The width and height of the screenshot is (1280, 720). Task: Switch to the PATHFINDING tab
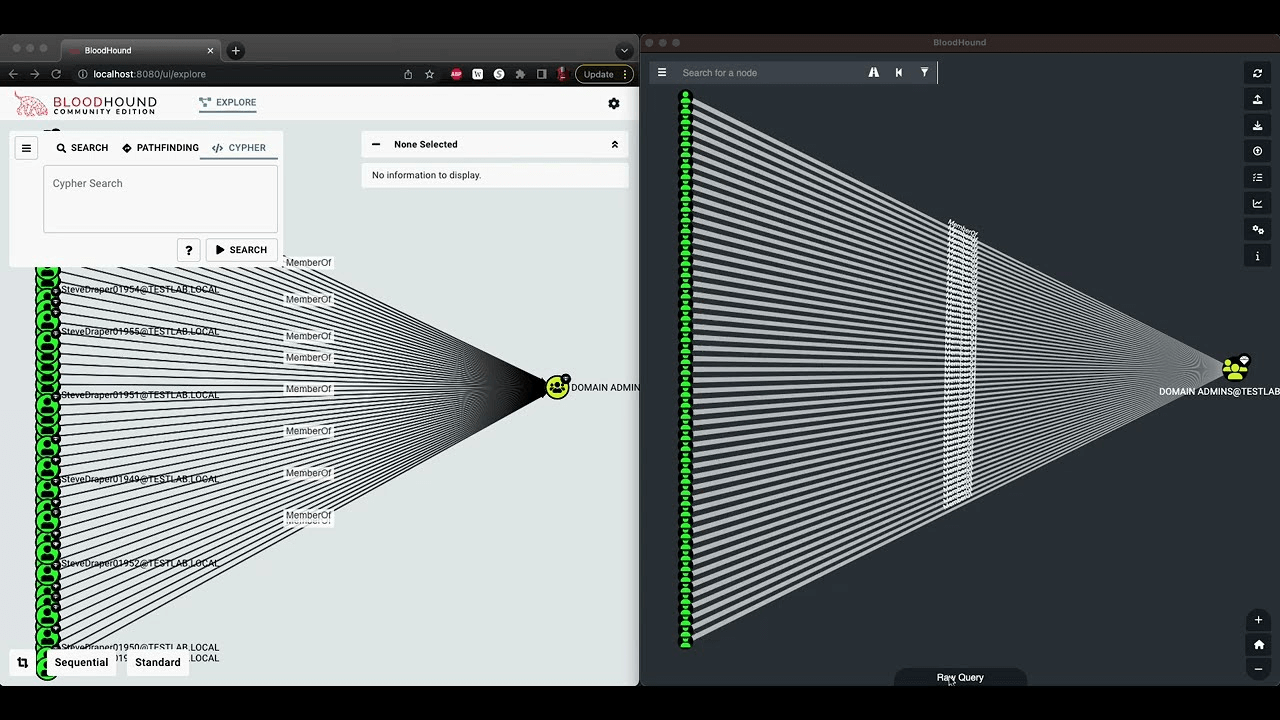(x=160, y=147)
